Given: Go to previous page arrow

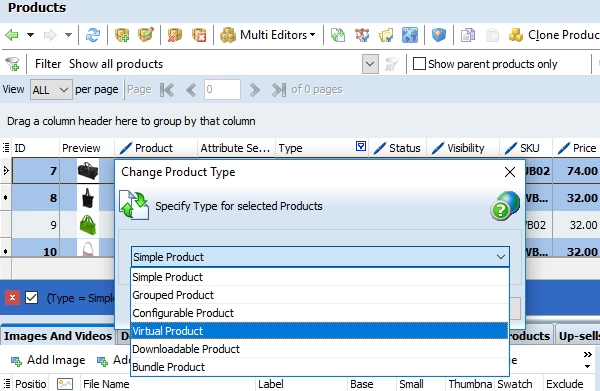Looking at the screenshot, I should click(191, 90).
